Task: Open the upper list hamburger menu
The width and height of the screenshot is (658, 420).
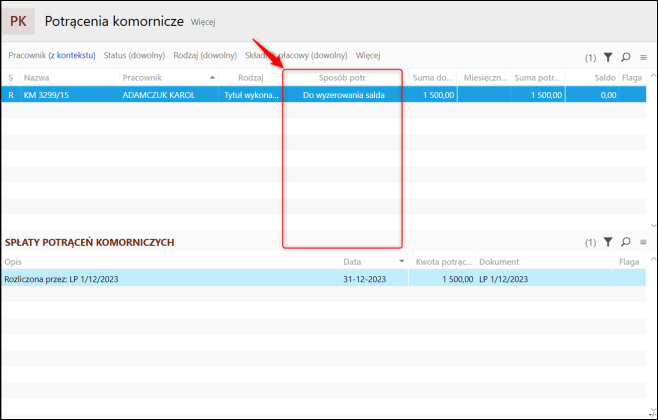Action: pyautogui.click(x=643, y=57)
